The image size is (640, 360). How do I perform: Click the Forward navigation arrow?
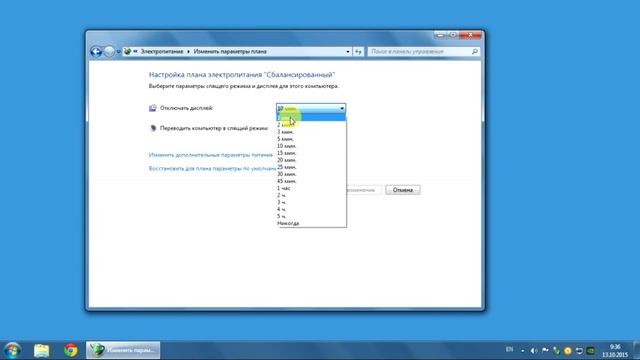109,51
